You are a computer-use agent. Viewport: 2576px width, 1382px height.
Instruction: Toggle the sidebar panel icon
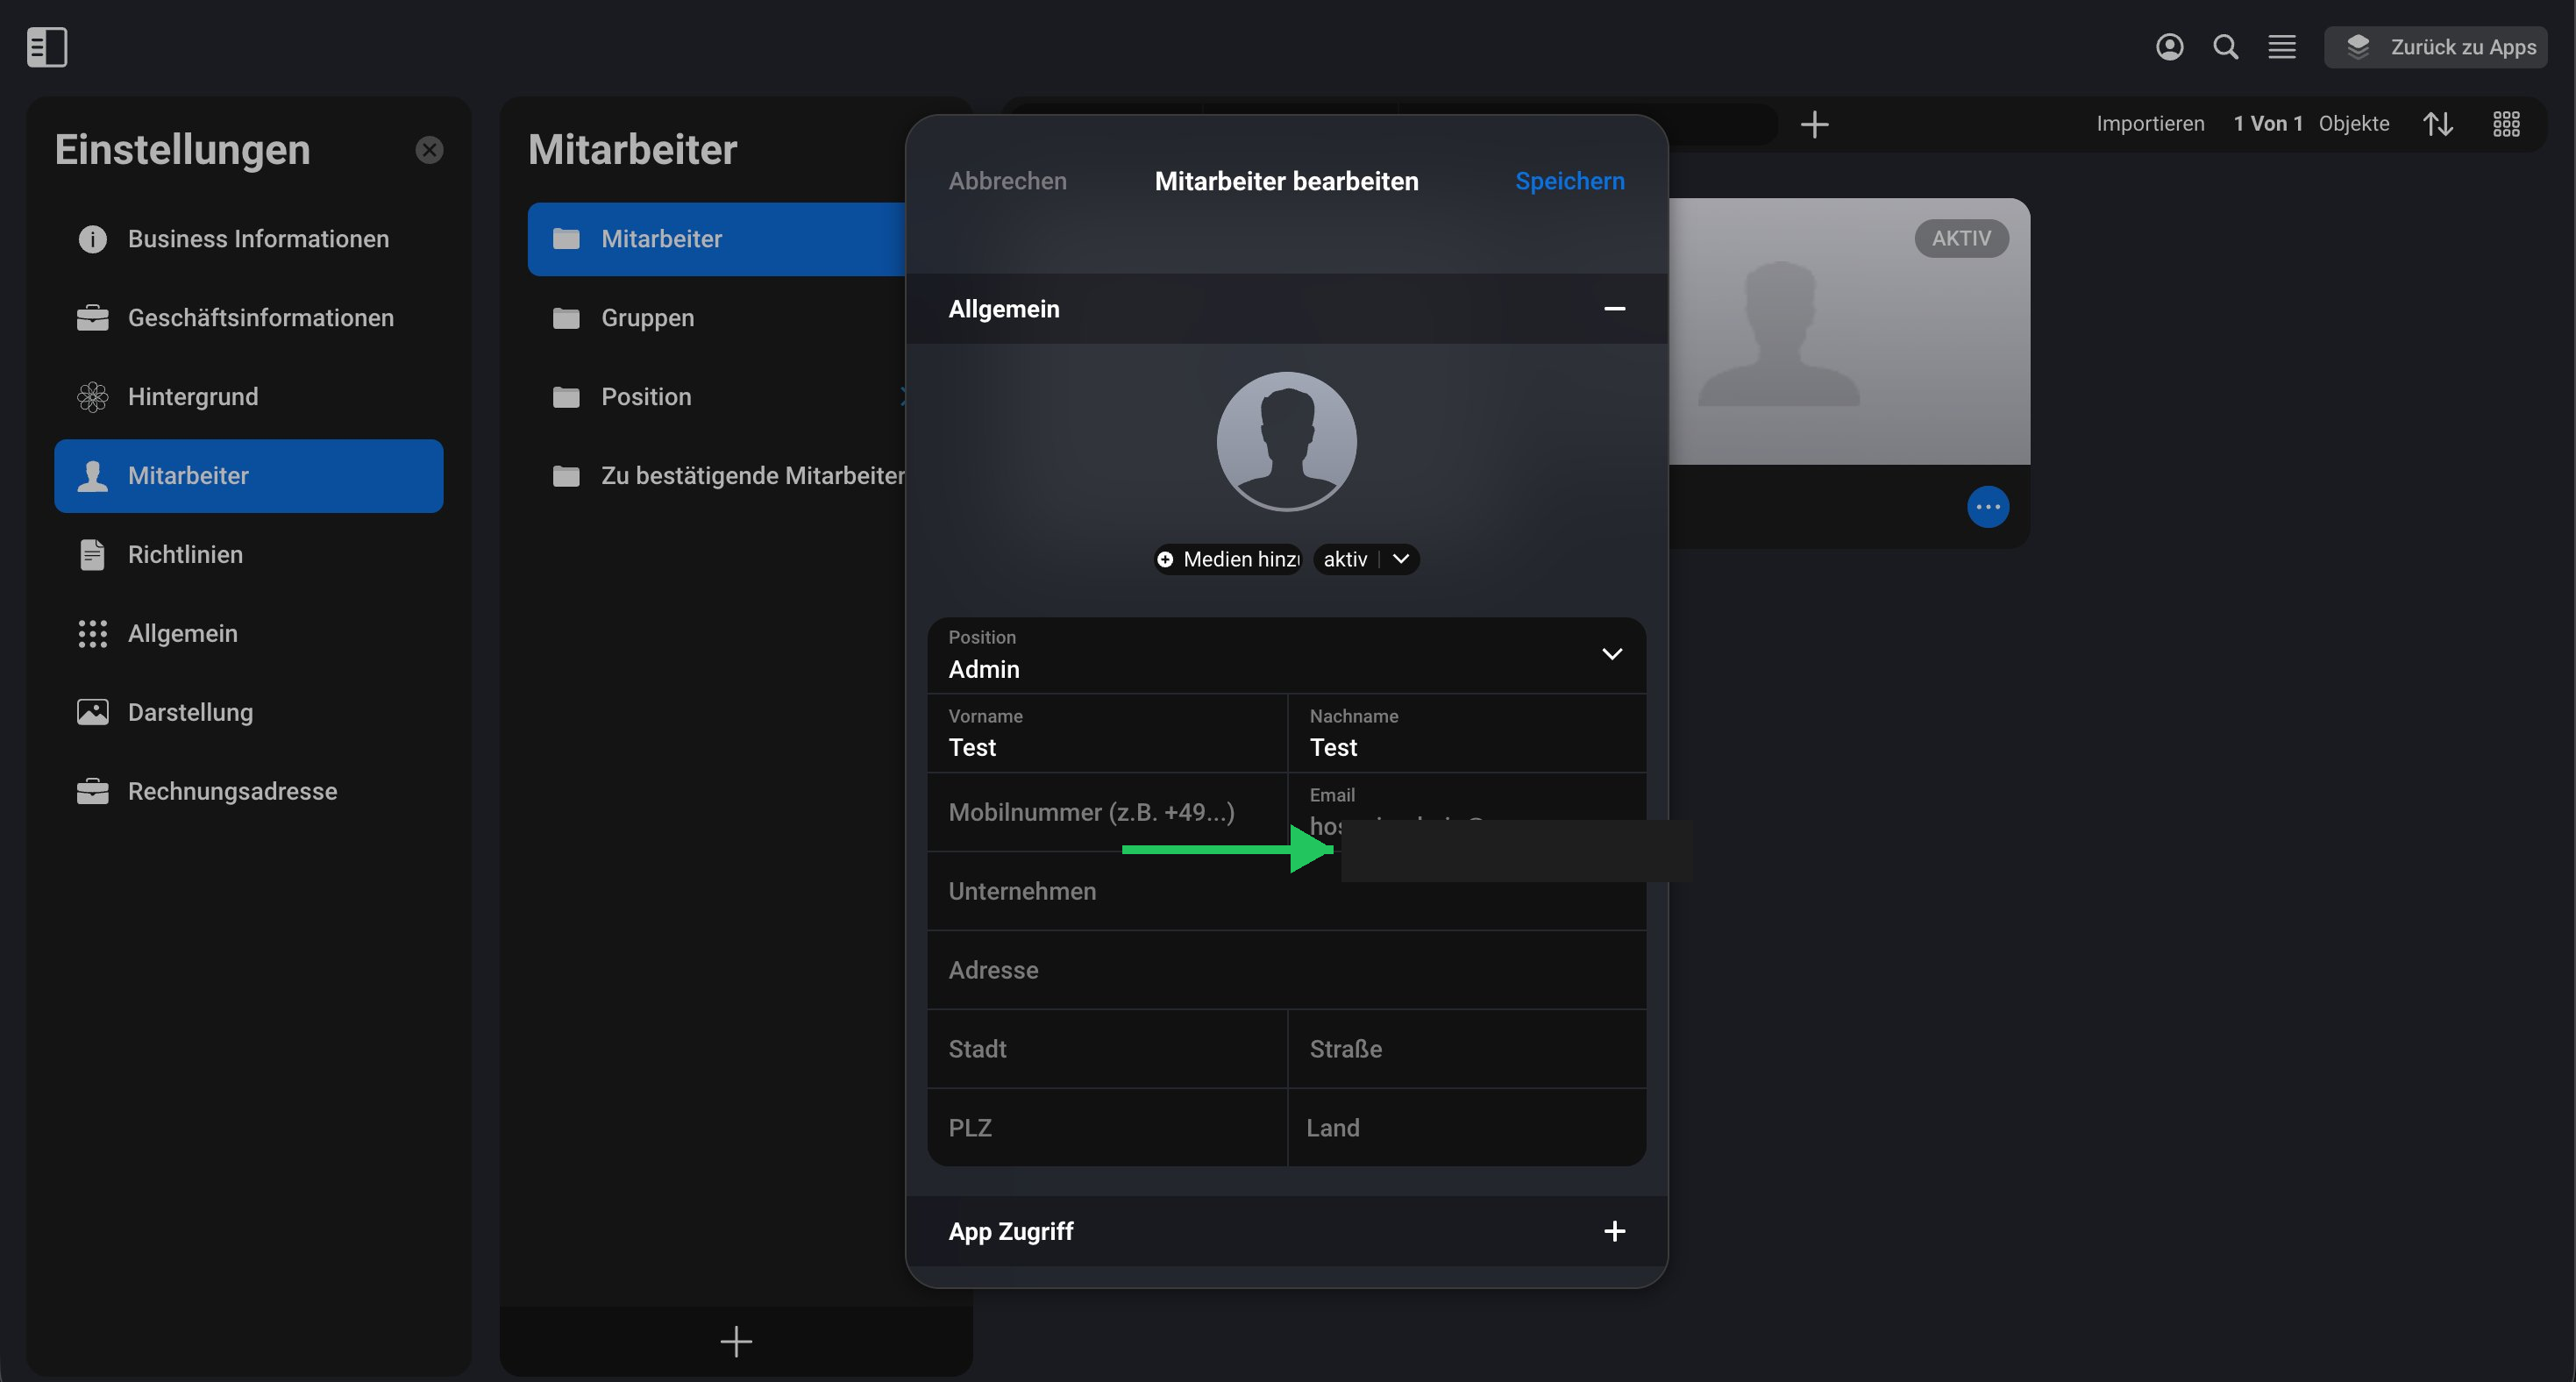[x=47, y=47]
